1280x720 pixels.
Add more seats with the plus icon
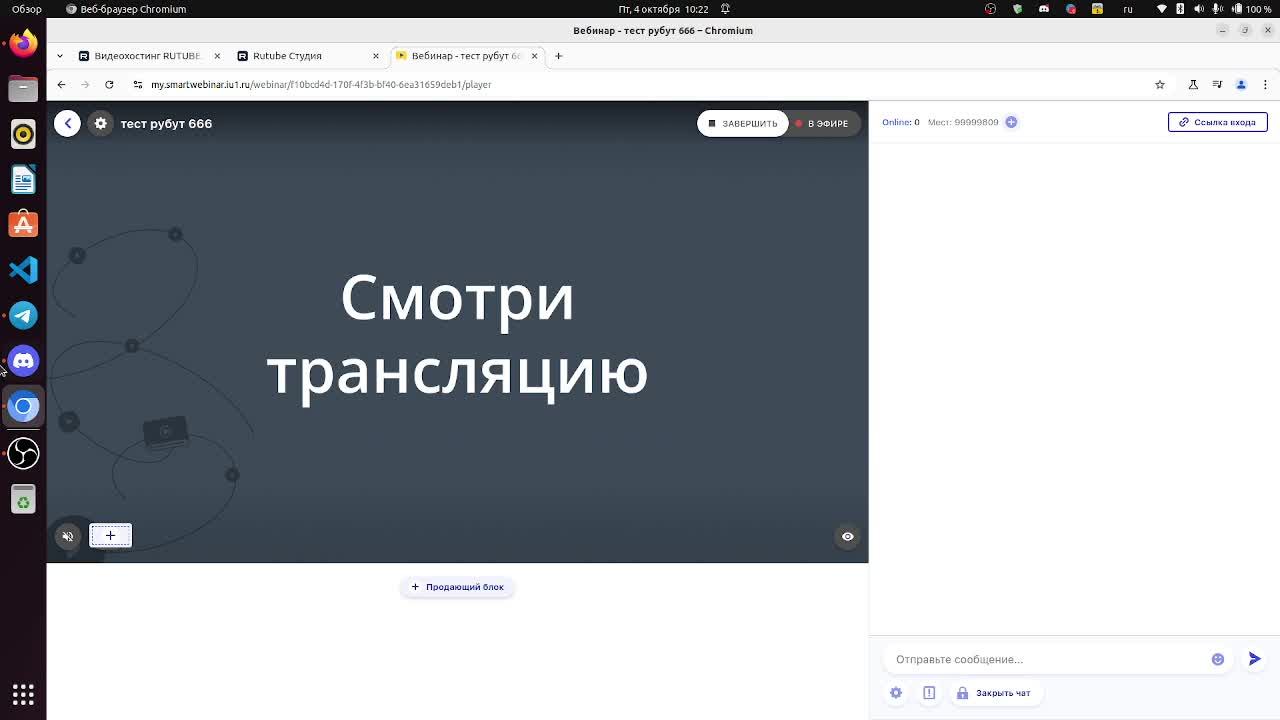pos(1011,122)
